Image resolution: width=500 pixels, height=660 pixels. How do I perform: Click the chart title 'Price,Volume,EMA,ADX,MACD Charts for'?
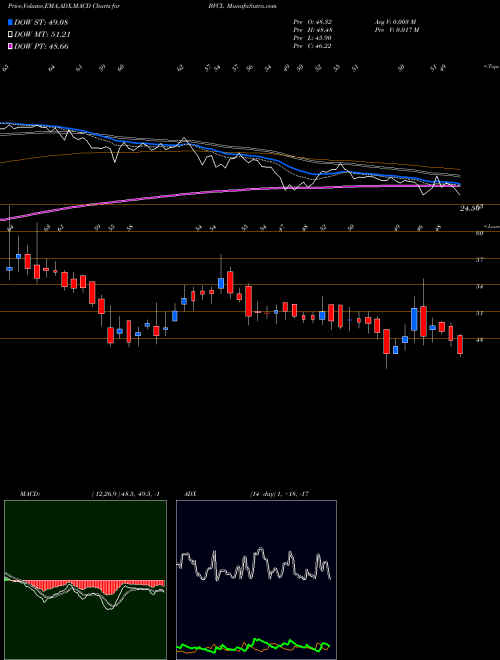[x=64, y=6]
